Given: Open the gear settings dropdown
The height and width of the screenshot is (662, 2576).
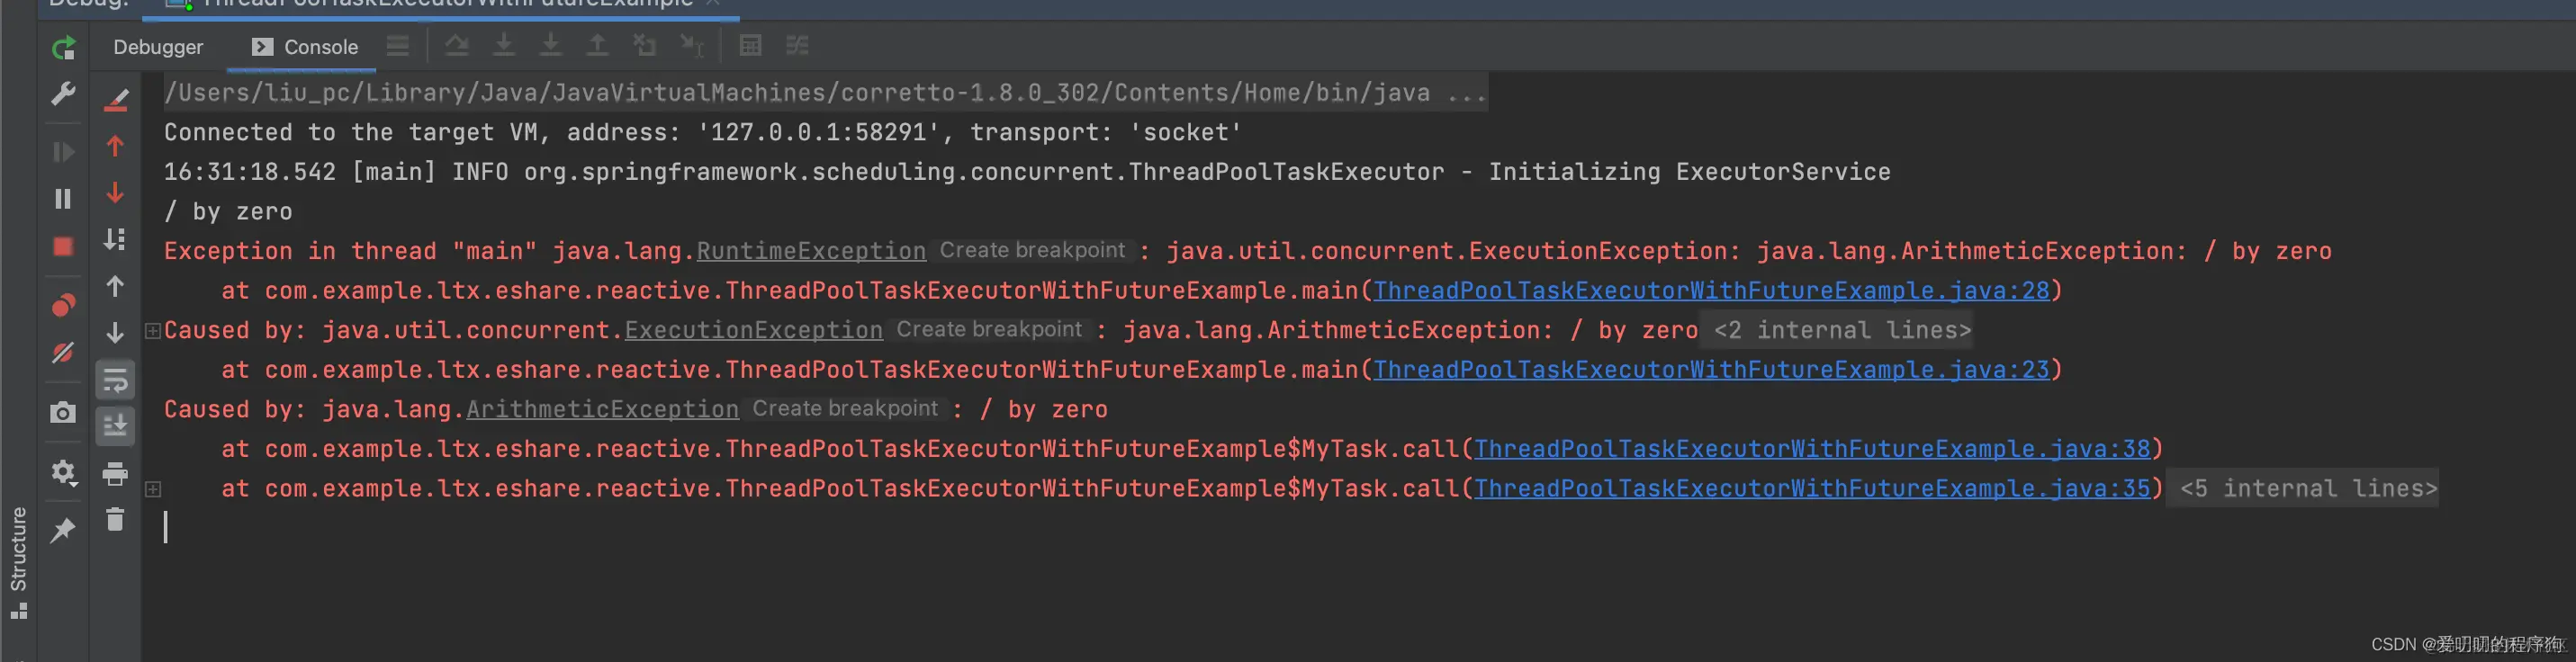Looking at the screenshot, I should [63, 471].
